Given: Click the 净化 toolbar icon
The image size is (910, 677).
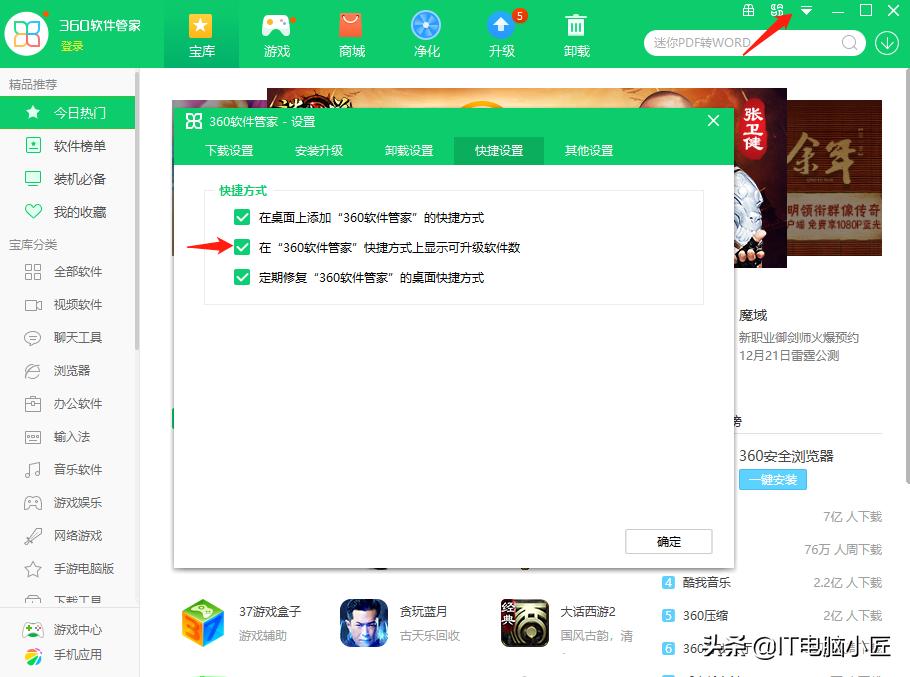Looking at the screenshot, I should (x=426, y=33).
